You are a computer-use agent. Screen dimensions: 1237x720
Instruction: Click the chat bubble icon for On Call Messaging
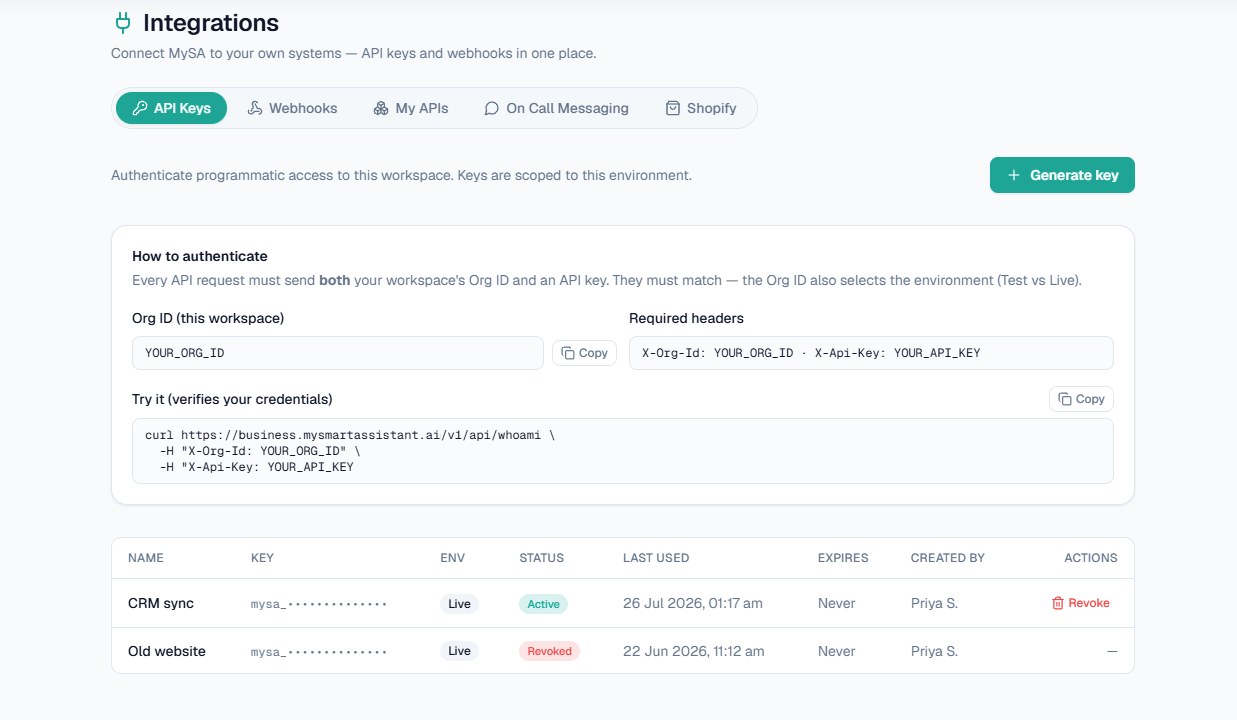click(491, 108)
